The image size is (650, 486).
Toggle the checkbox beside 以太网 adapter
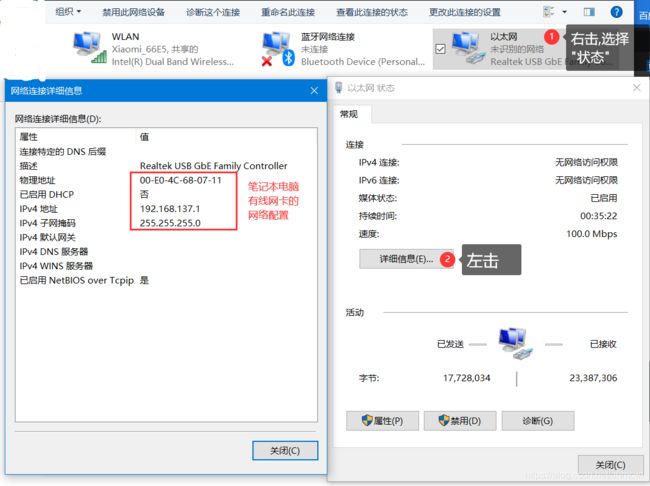440,49
